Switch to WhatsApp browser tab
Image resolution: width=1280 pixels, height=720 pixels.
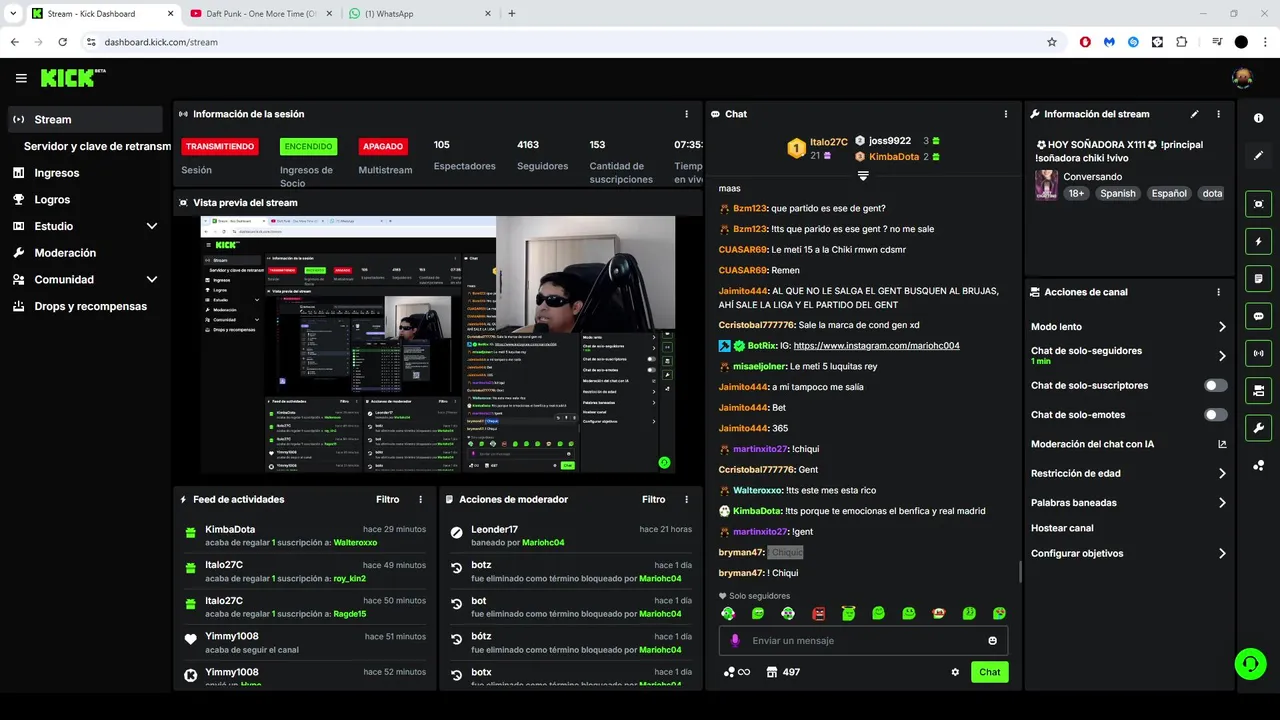tap(420, 14)
